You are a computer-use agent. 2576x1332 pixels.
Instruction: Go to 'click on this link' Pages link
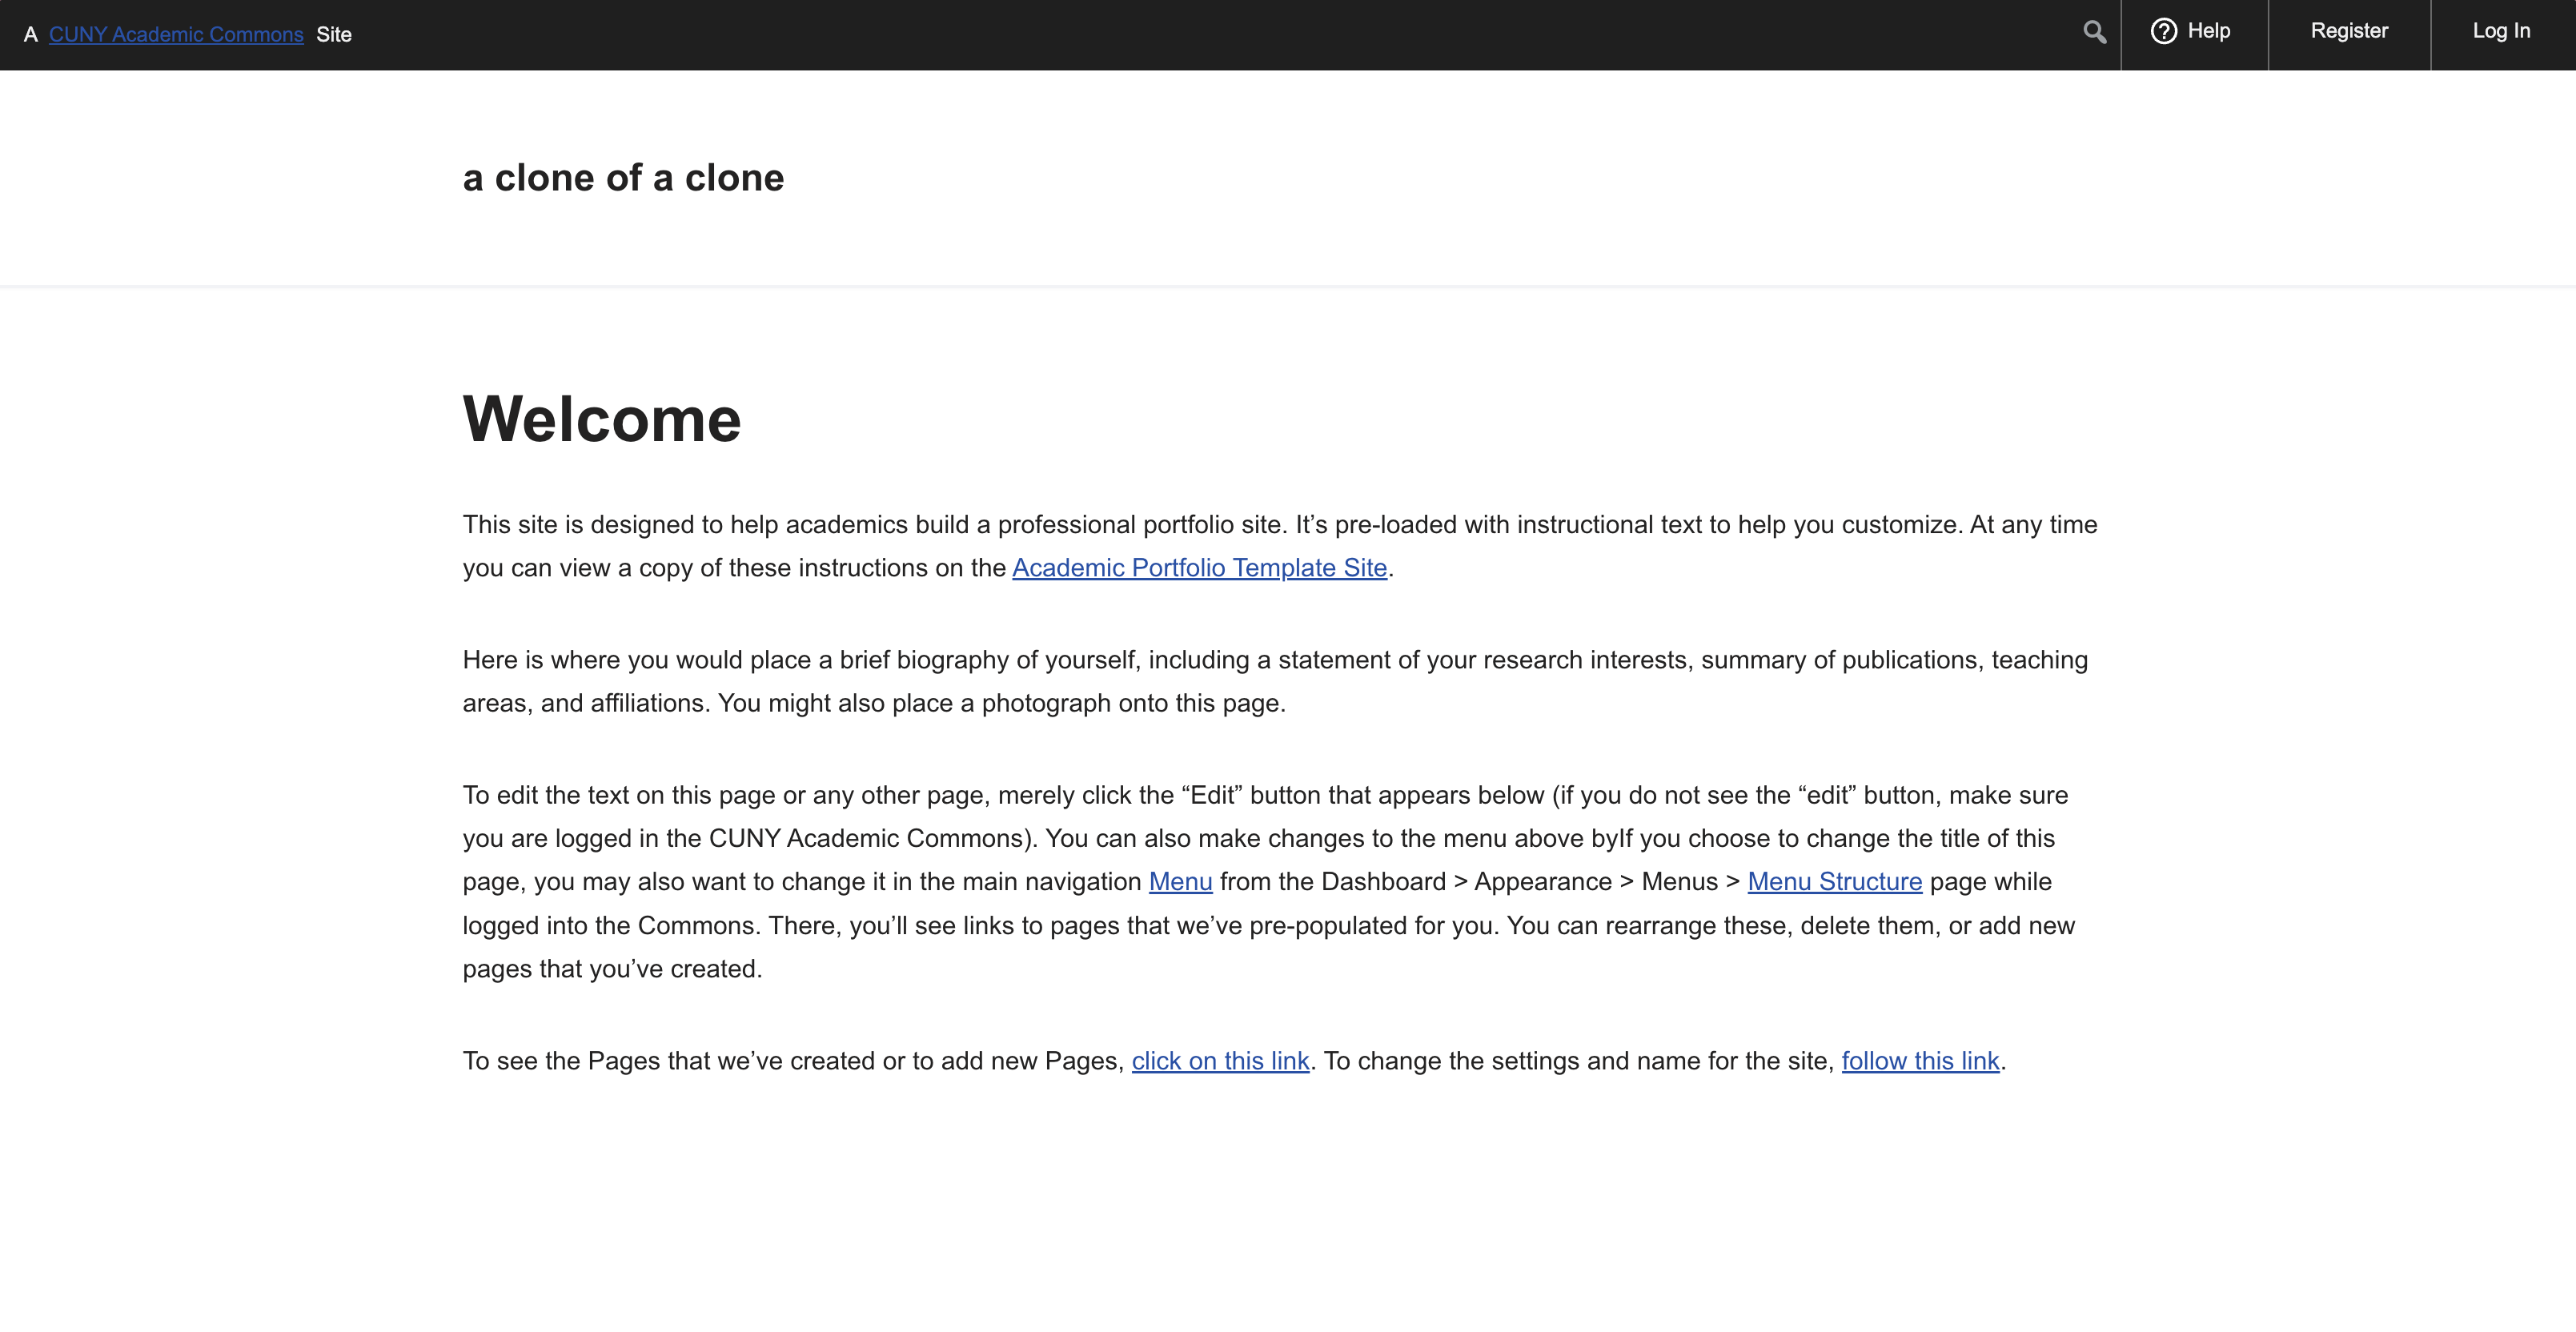[1220, 1061]
